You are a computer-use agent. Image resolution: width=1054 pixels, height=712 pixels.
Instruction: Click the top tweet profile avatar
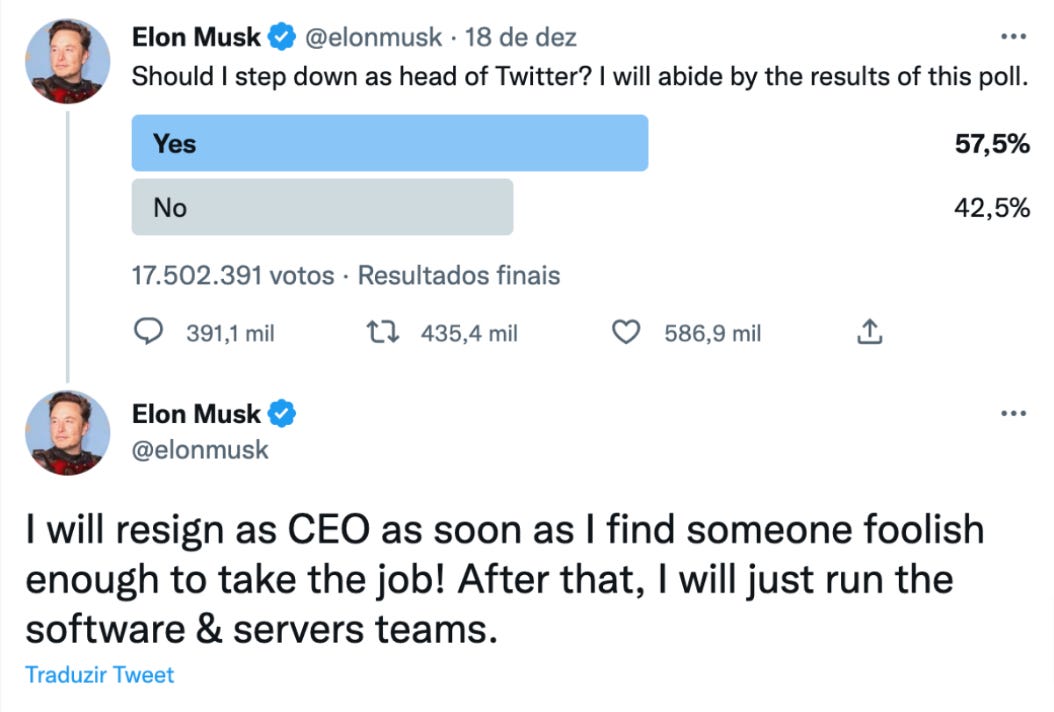click(x=68, y=58)
